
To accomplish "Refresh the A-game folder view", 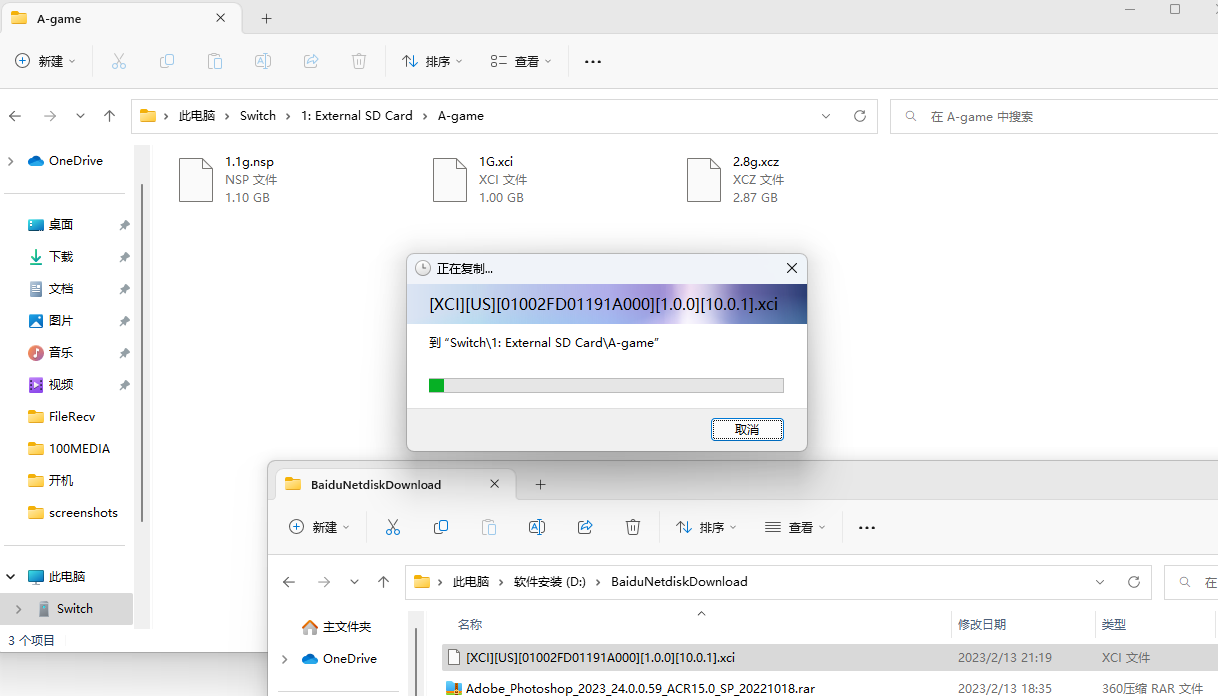I will coord(859,116).
